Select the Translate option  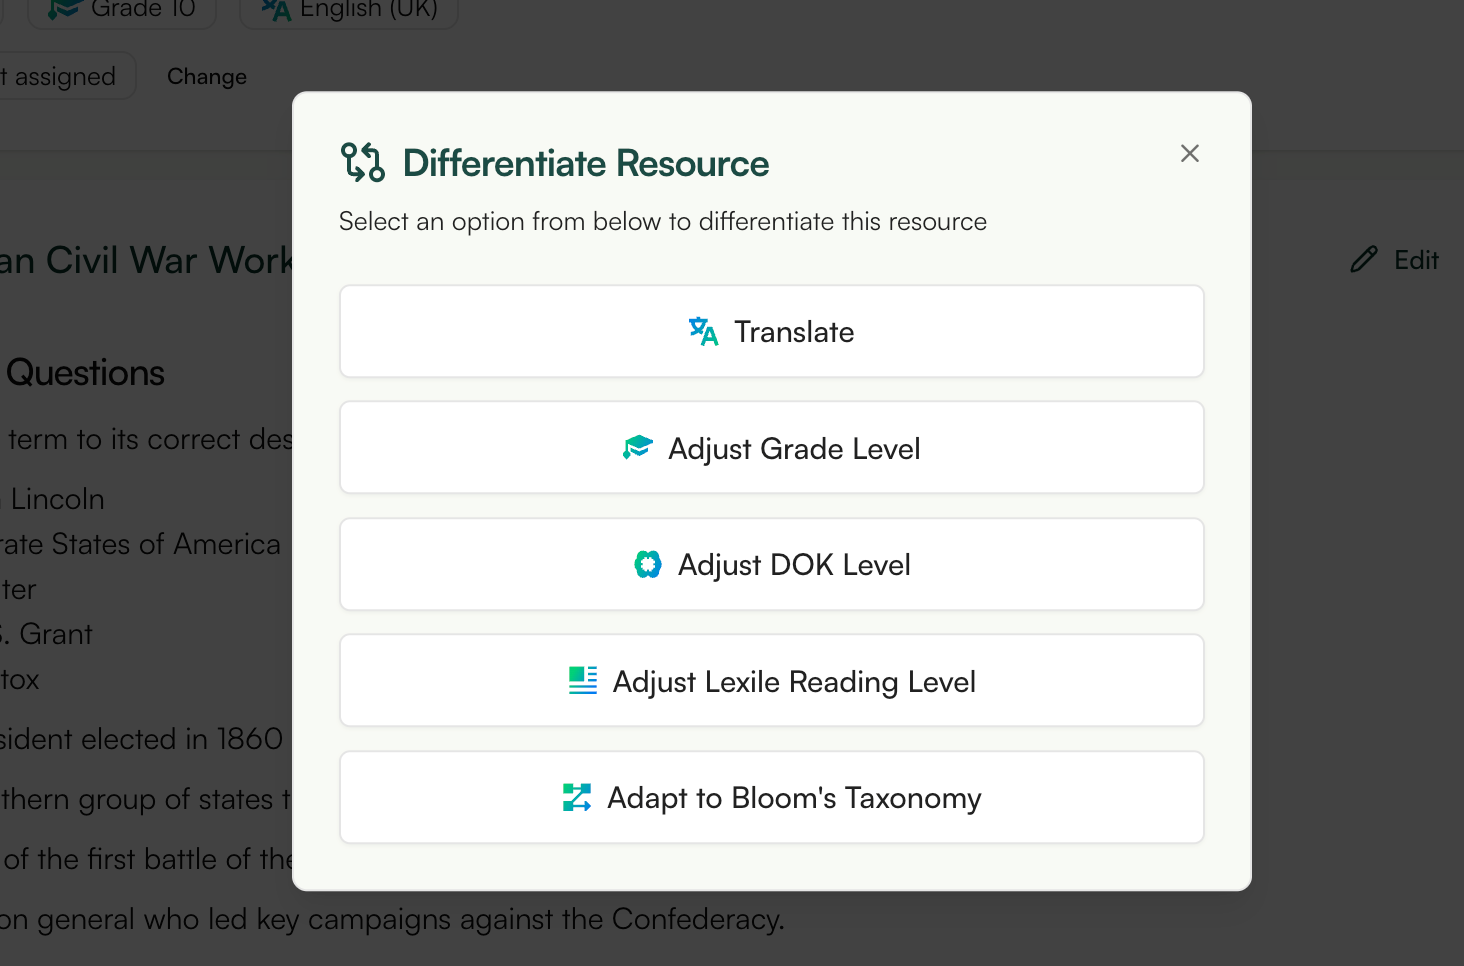point(771,331)
